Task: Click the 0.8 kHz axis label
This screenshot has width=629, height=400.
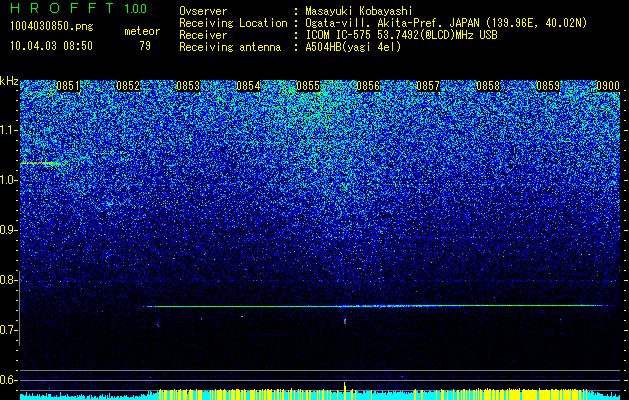Action: click(x=8, y=280)
